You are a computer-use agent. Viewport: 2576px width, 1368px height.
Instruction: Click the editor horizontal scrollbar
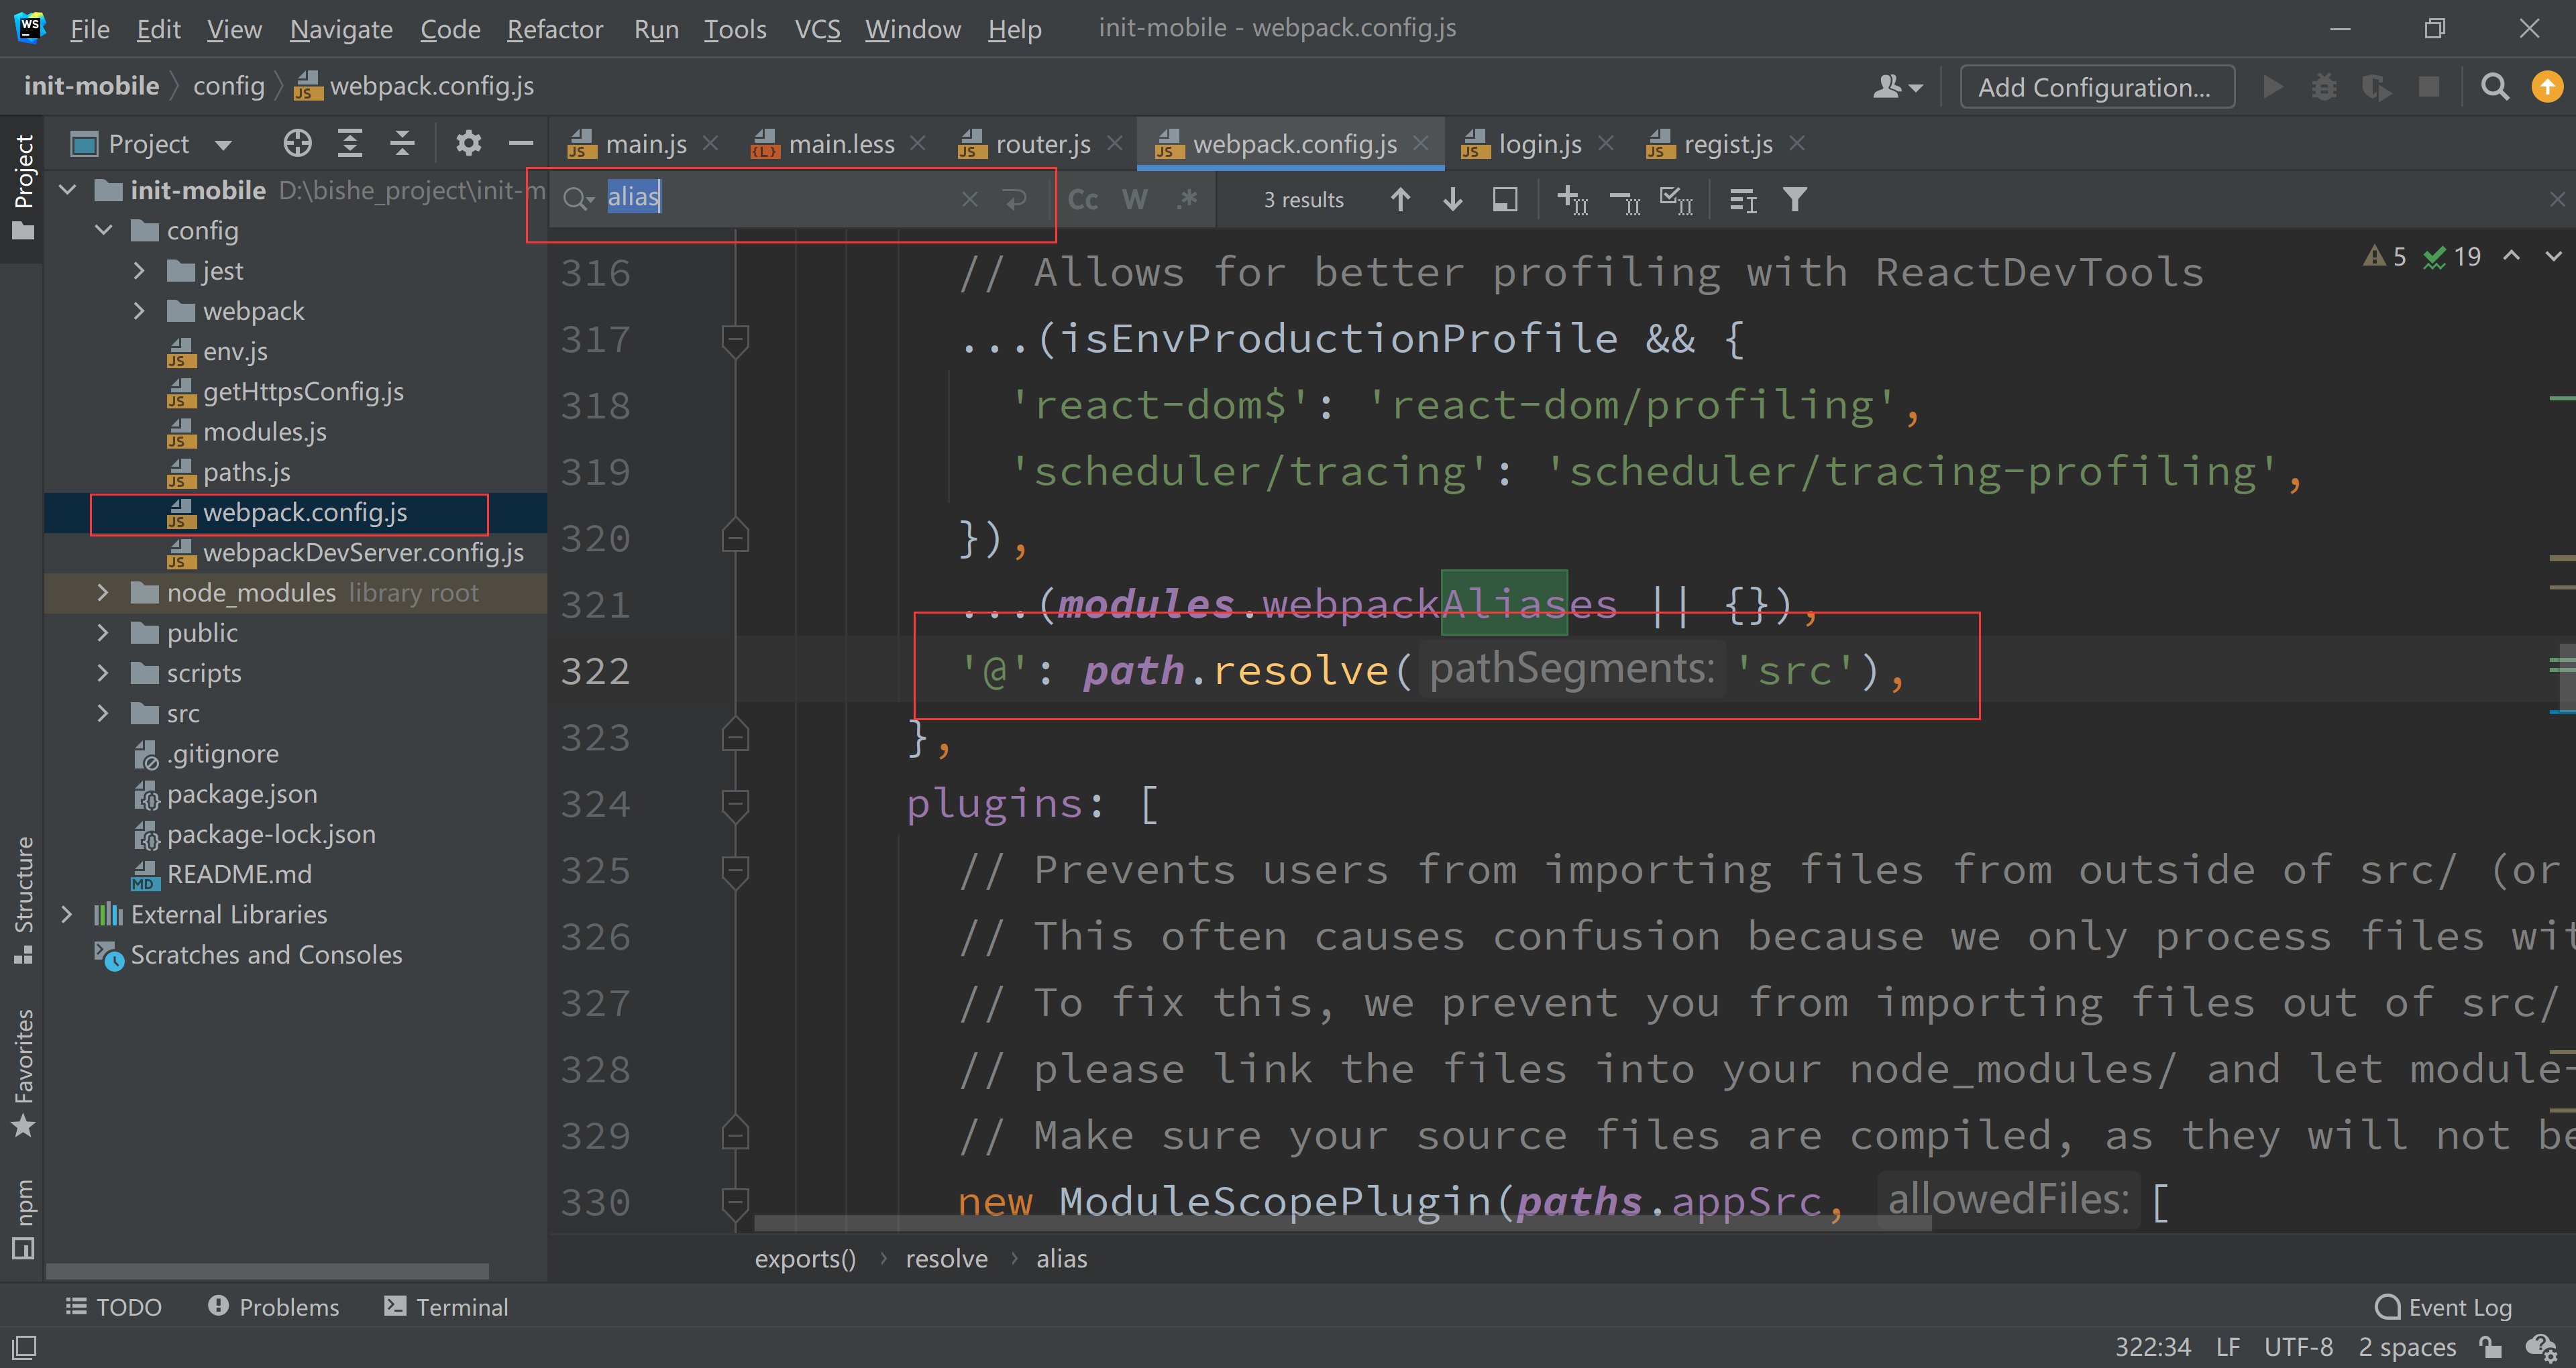point(1342,1222)
